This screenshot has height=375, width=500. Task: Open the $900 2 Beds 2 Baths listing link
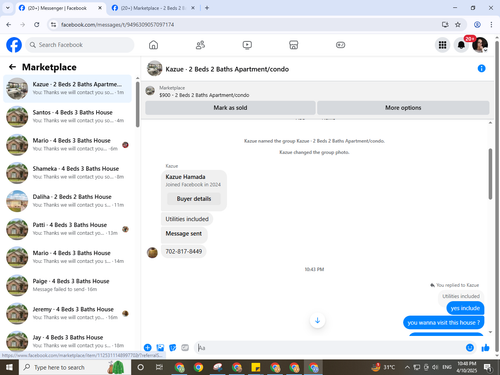[x=204, y=95]
